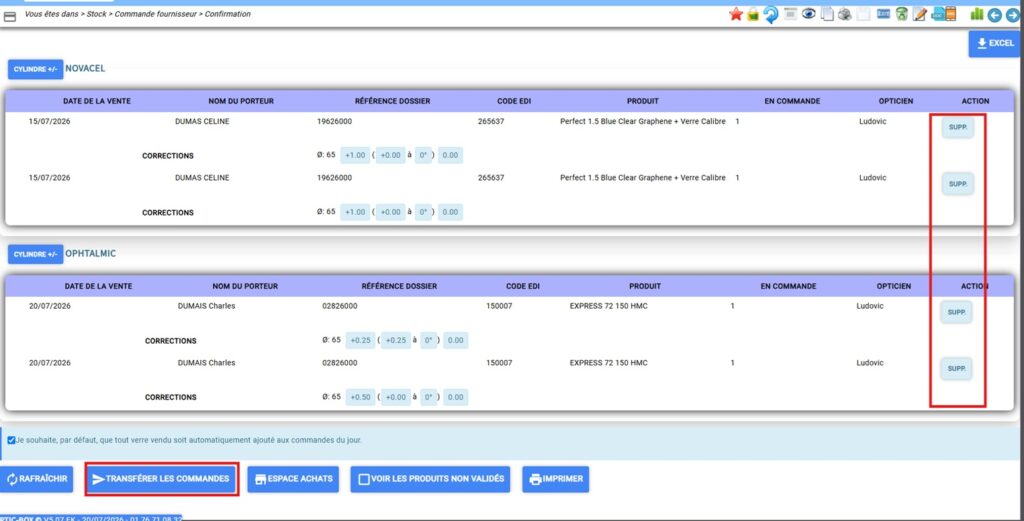Open the menu icon left of breadcrumb
This screenshot has height=521, width=1024.
pos(10,18)
